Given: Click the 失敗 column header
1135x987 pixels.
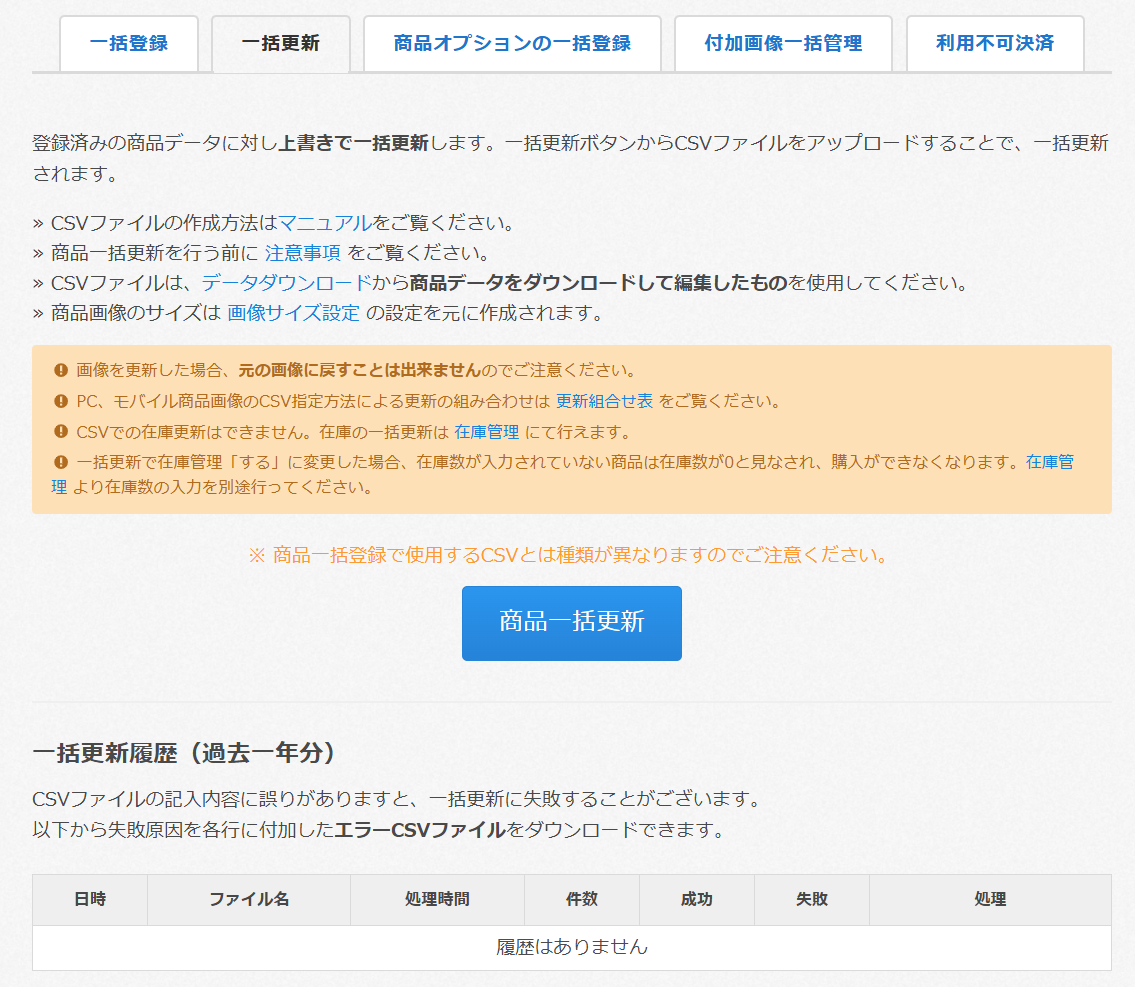Looking at the screenshot, I should pos(812,899).
